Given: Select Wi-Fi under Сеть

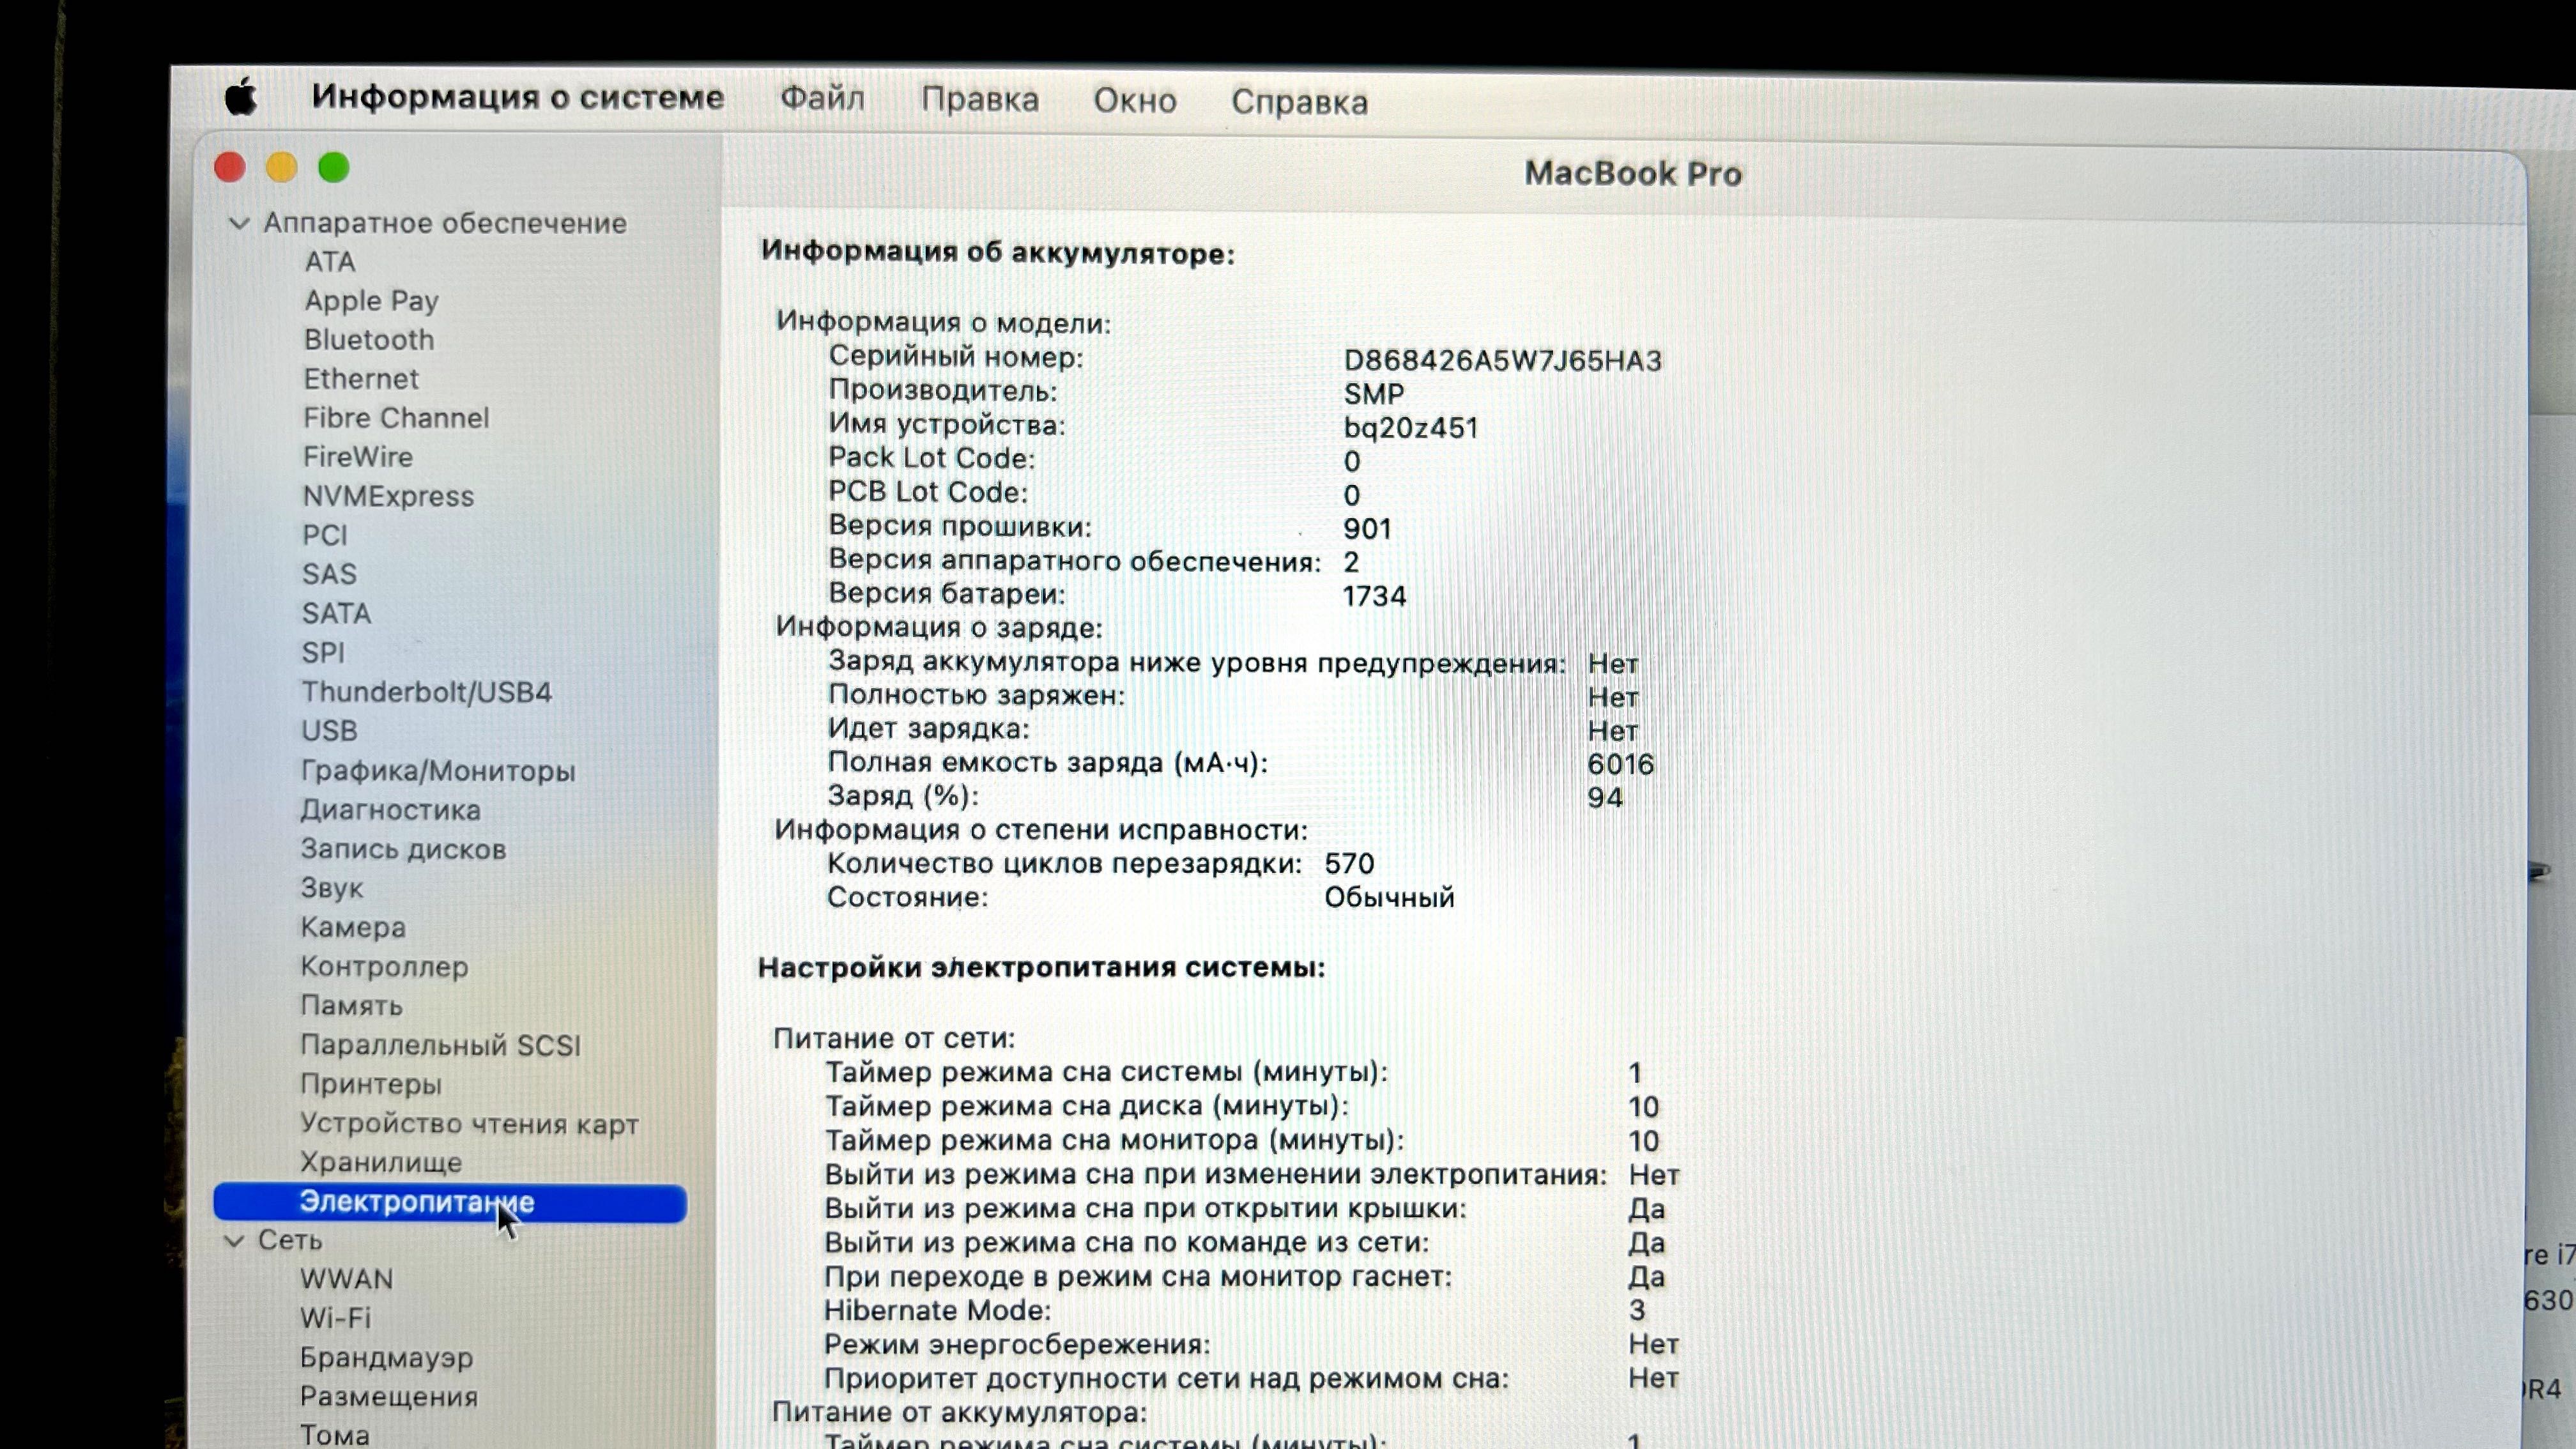Looking at the screenshot, I should 335,1319.
